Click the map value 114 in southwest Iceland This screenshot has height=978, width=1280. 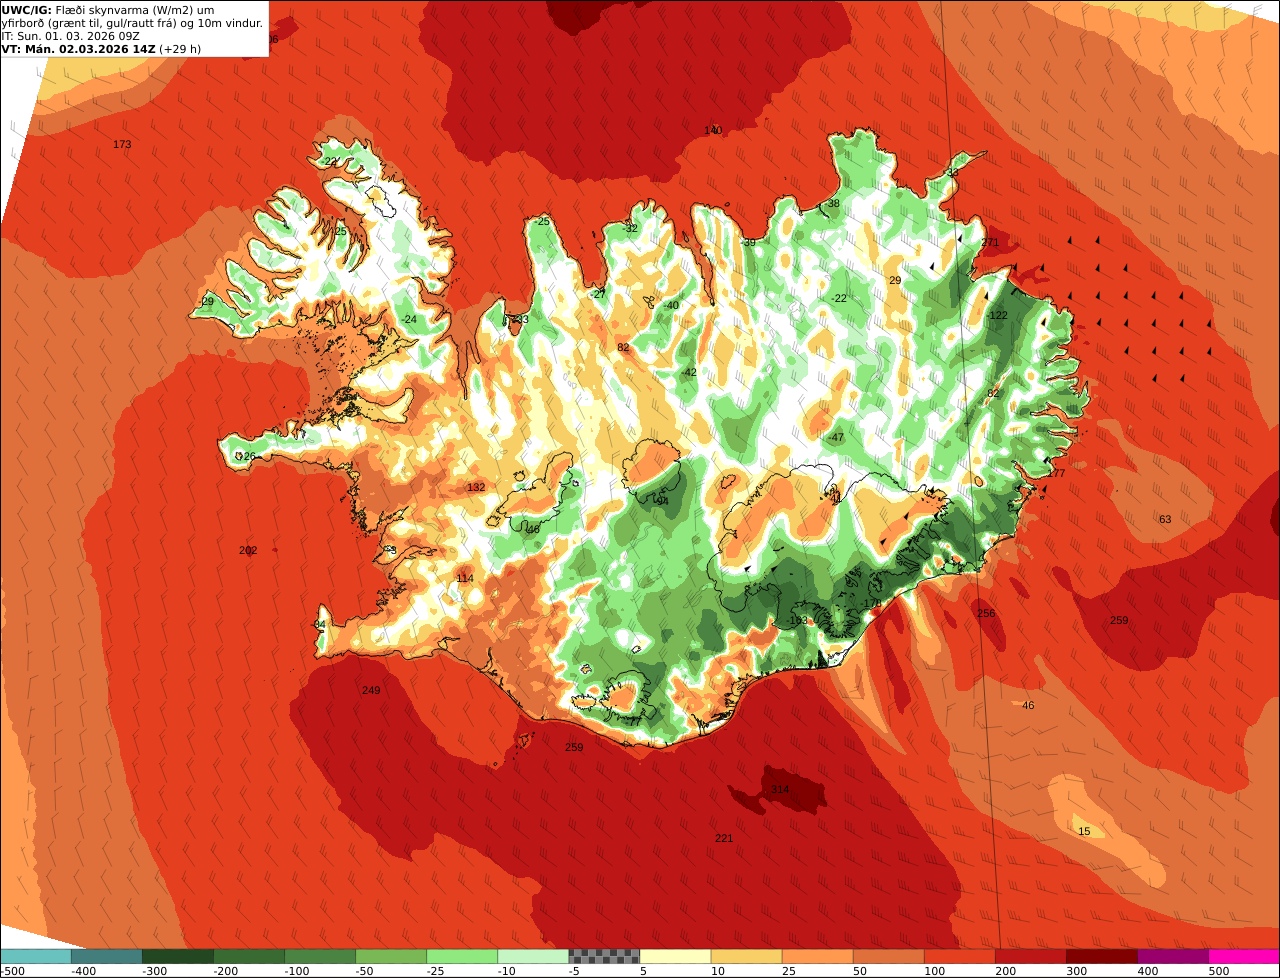point(465,579)
